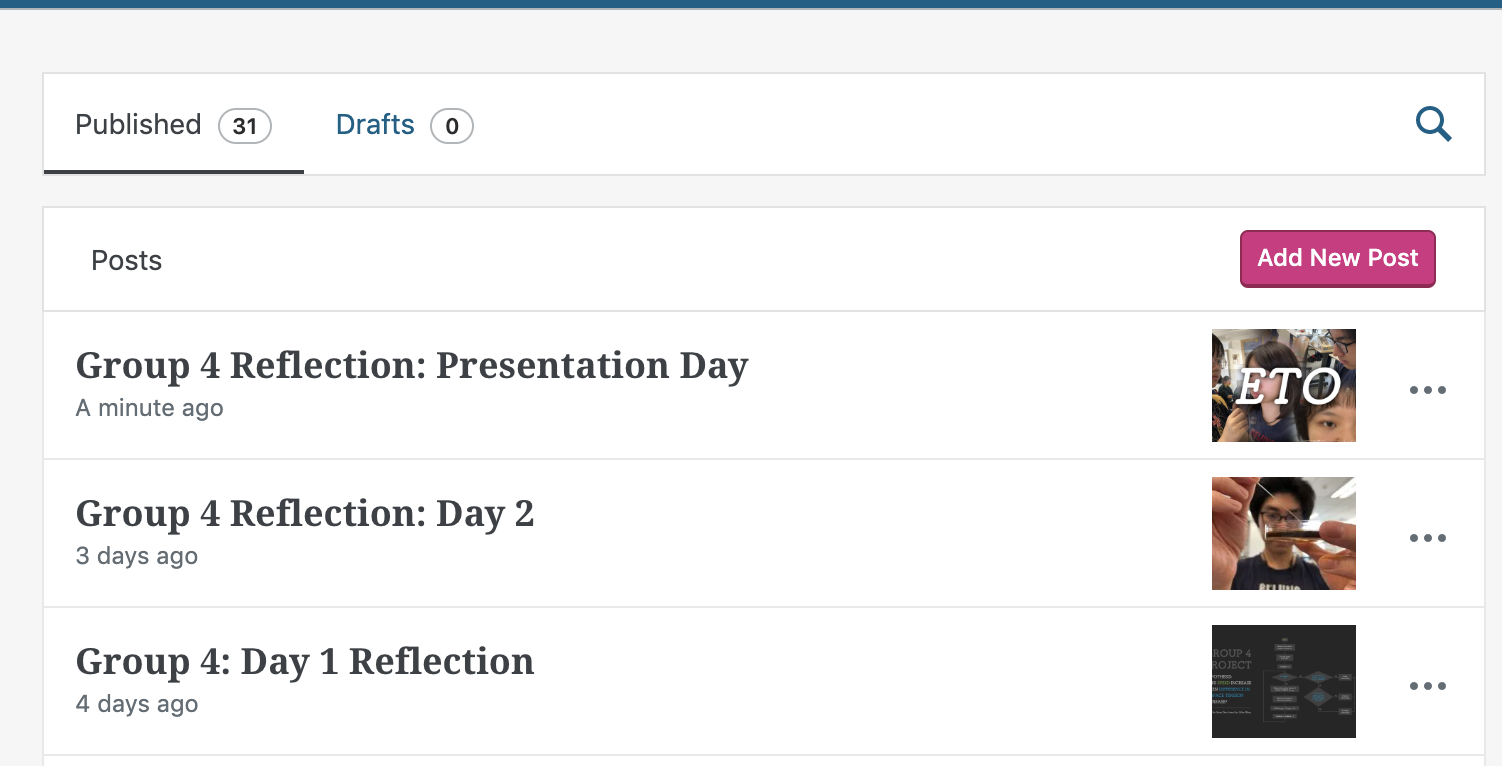Viewport: 1502px width, 766px height.
Task: Click the 'A minute ago' timestamp
Action: pos(150,408)
